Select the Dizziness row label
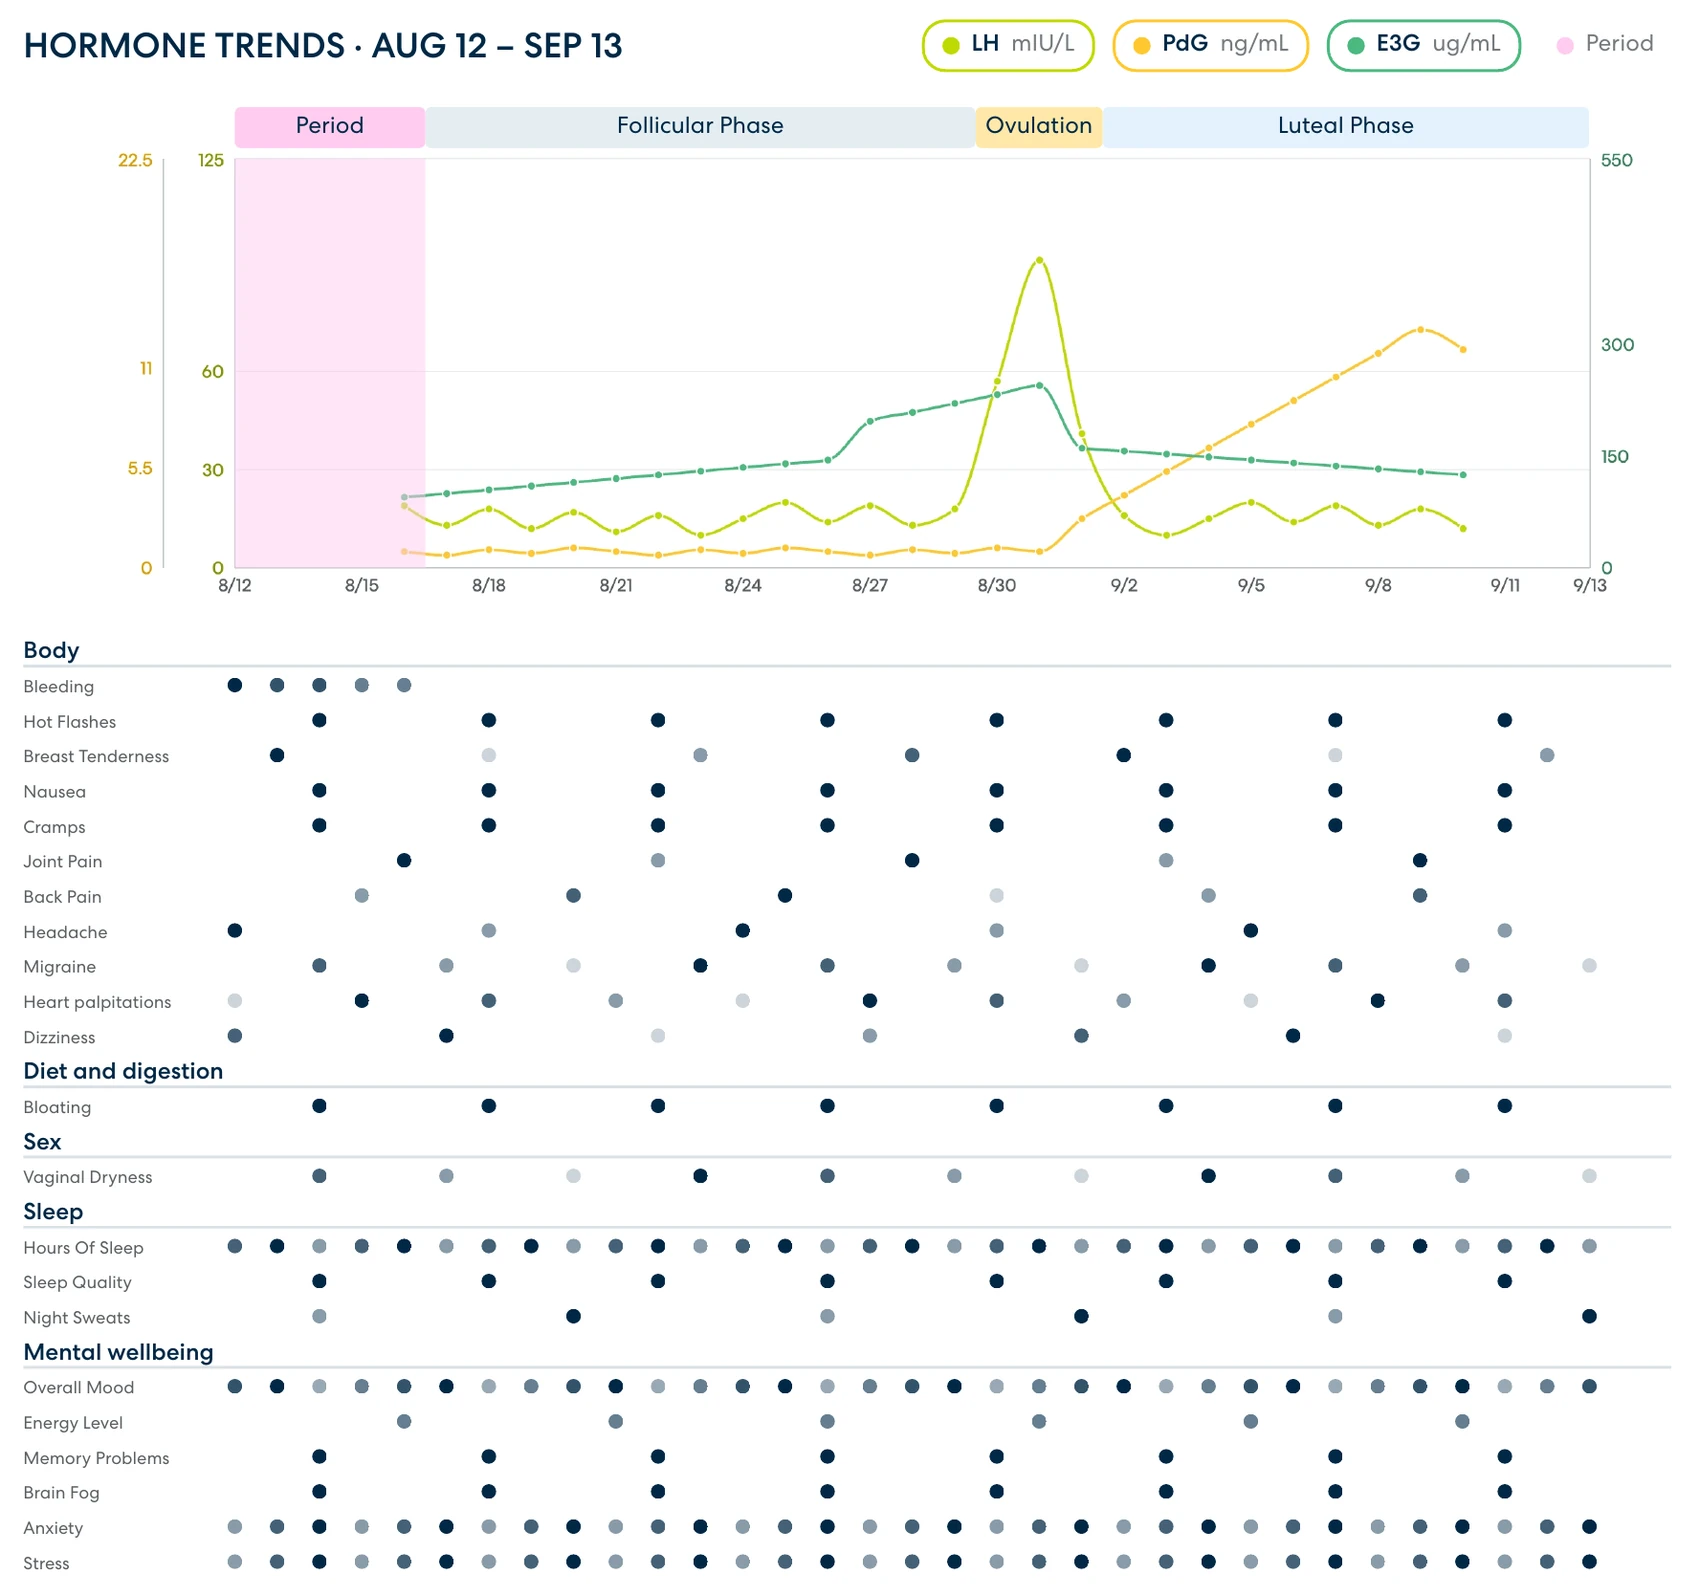Image resolution: width=1700 pixels, height=1596 pixels. 59,1038
